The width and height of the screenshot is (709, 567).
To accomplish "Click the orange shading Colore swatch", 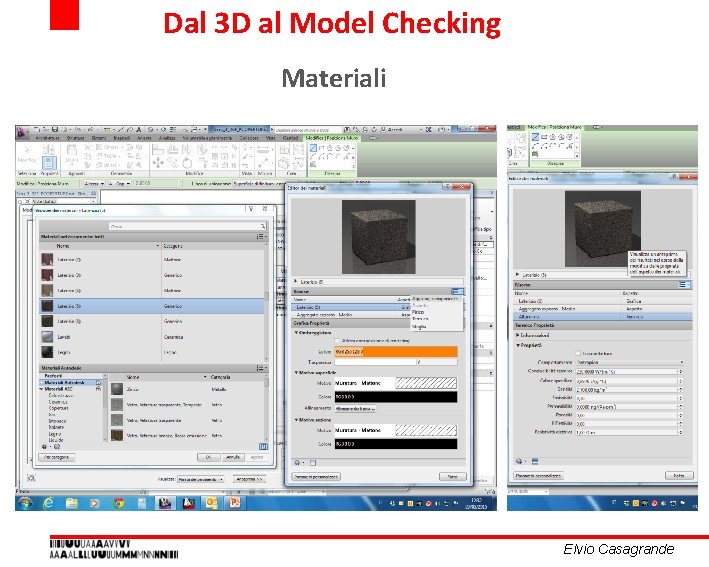I will pyautogui.click(x=396, y=352).
